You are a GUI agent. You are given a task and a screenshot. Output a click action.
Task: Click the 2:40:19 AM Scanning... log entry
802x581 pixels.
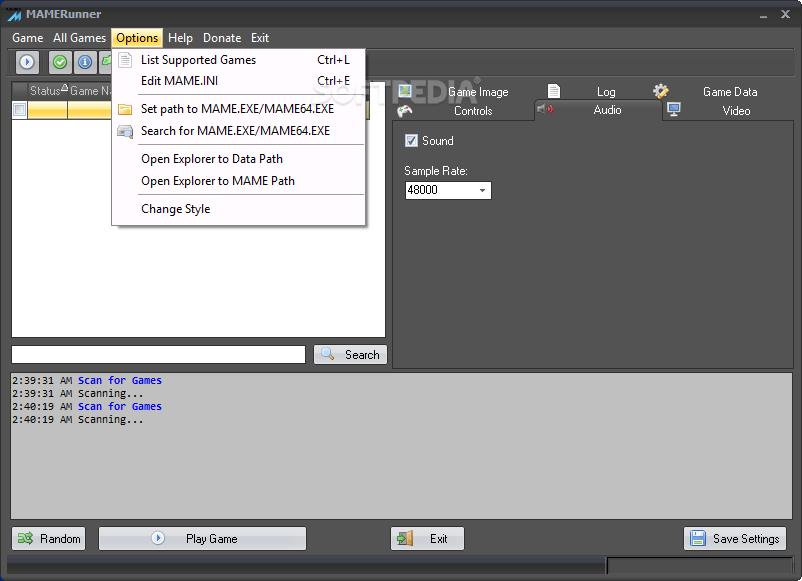coord(78,419)
